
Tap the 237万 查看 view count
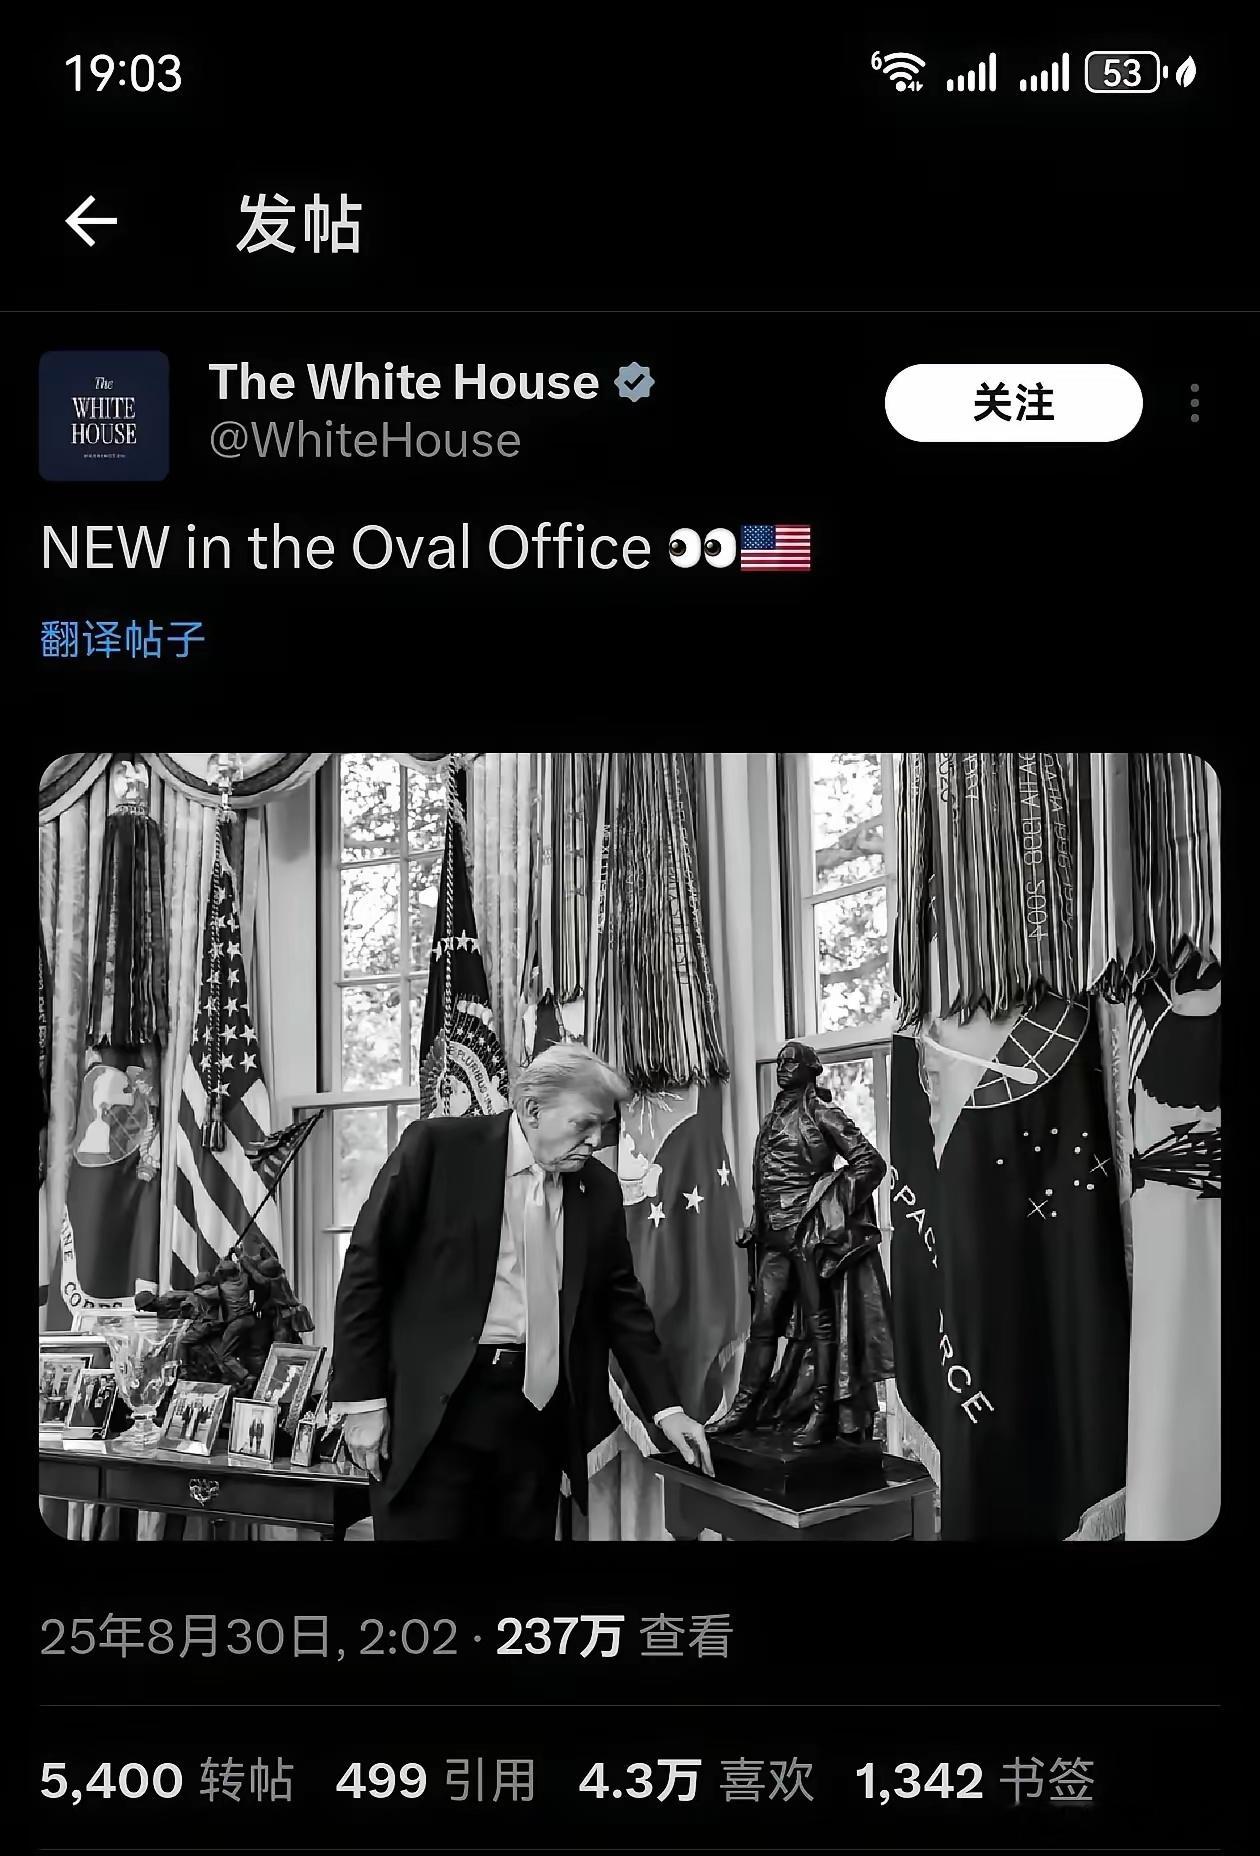(615, 1637)
